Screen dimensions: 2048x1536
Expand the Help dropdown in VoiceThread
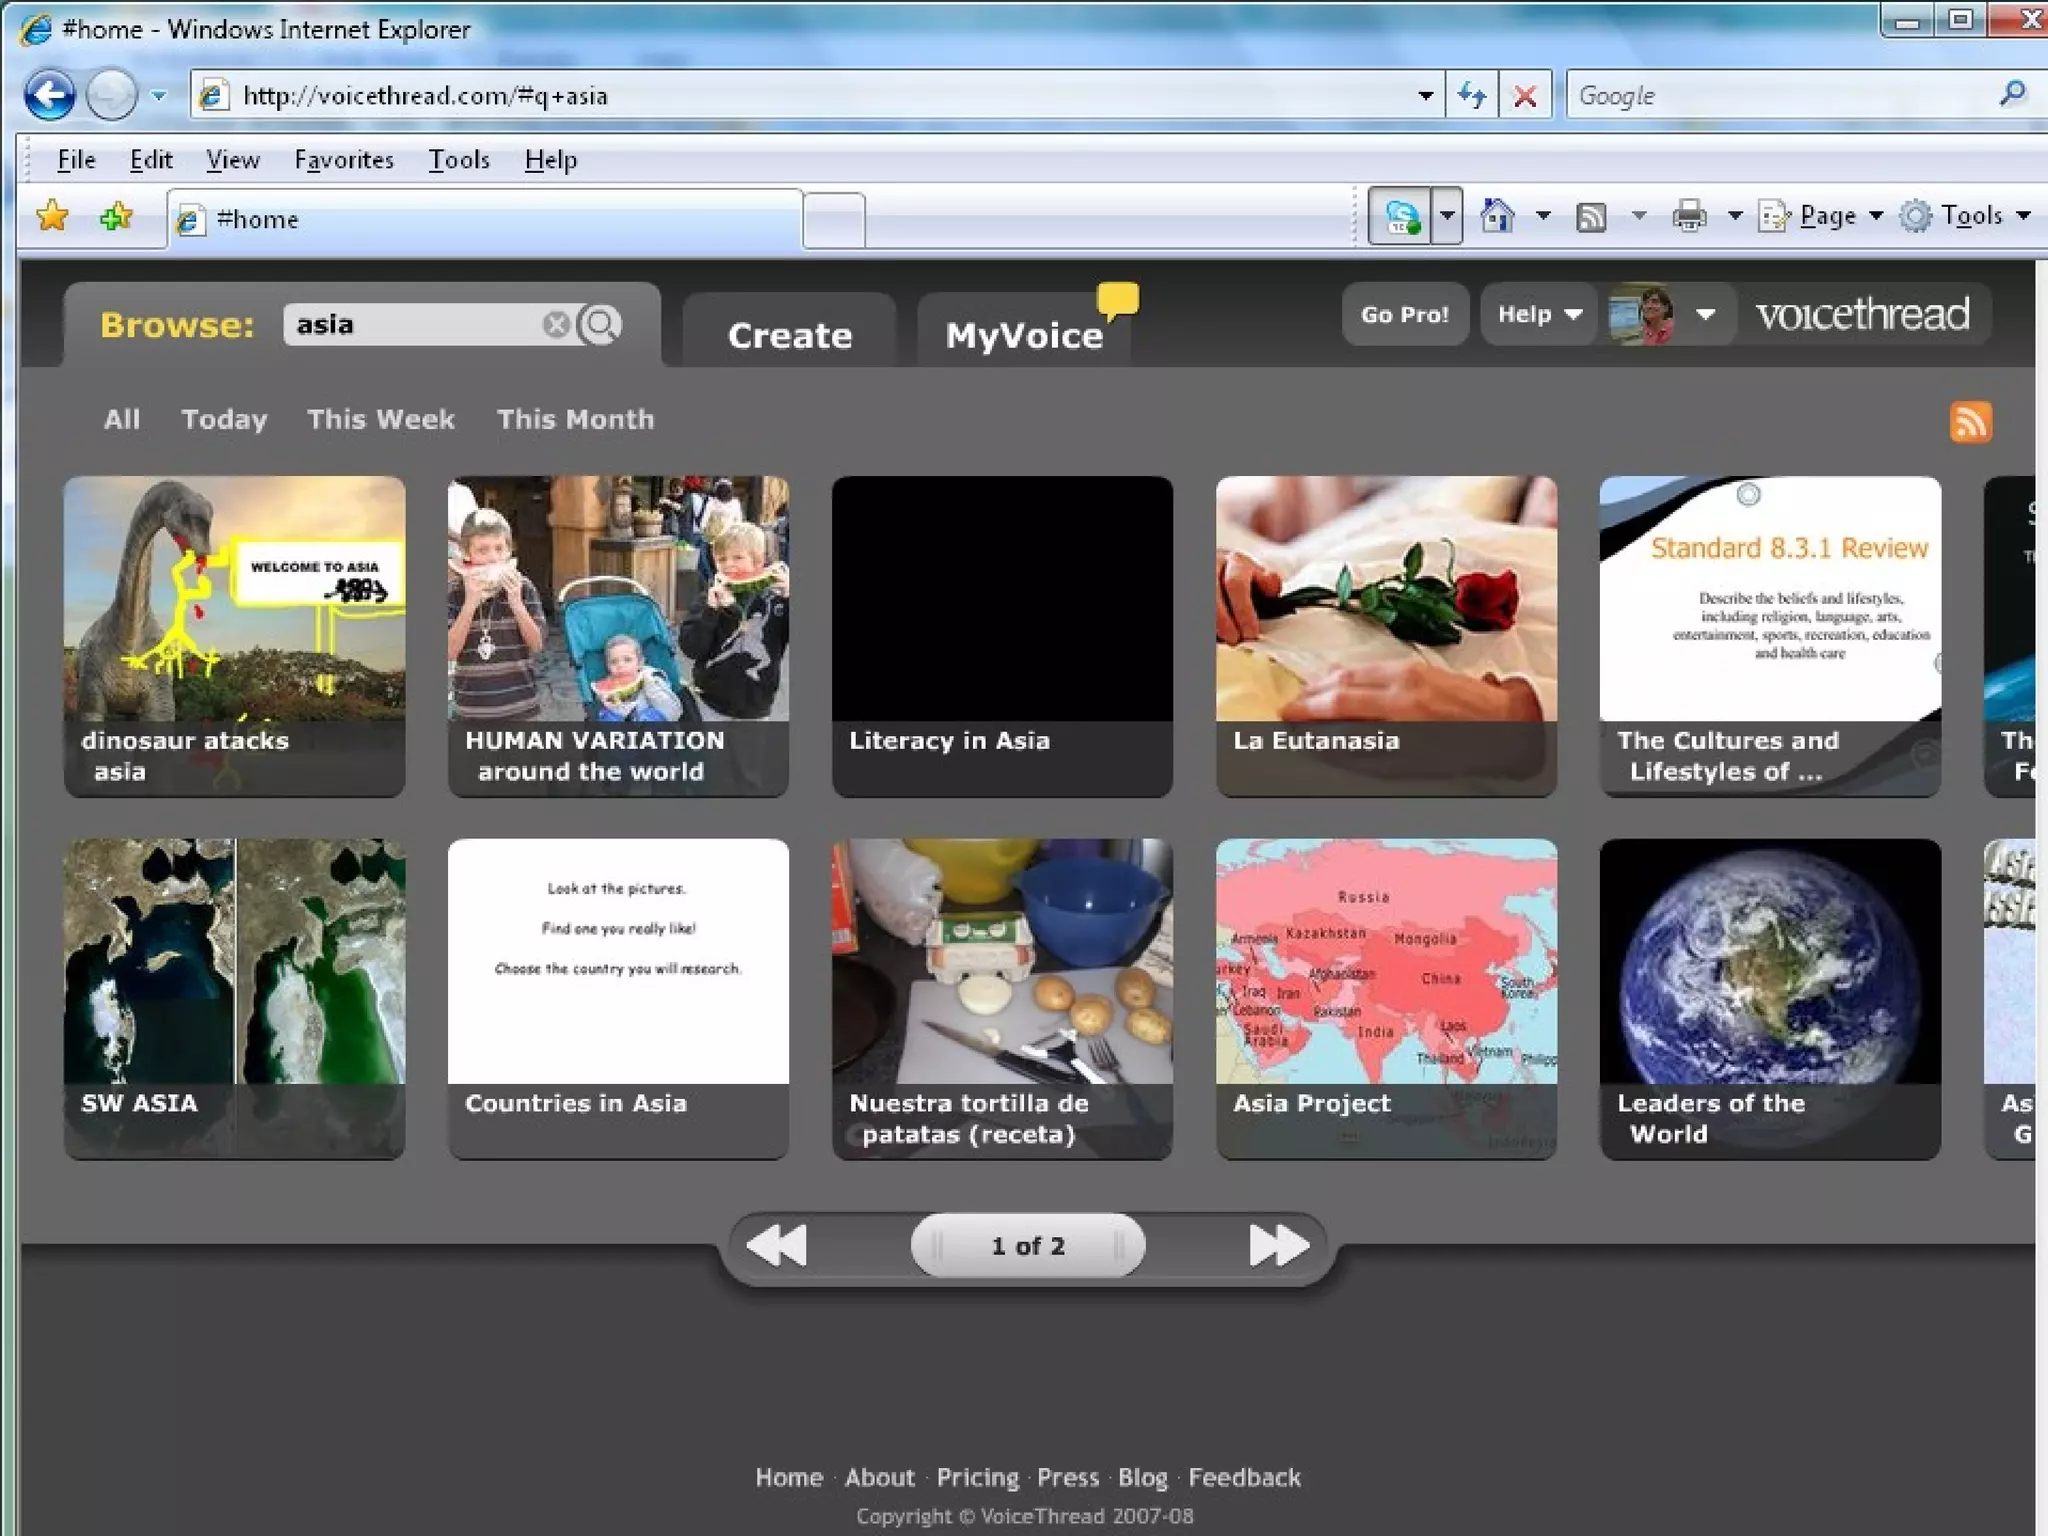[x=1539, y=314]
